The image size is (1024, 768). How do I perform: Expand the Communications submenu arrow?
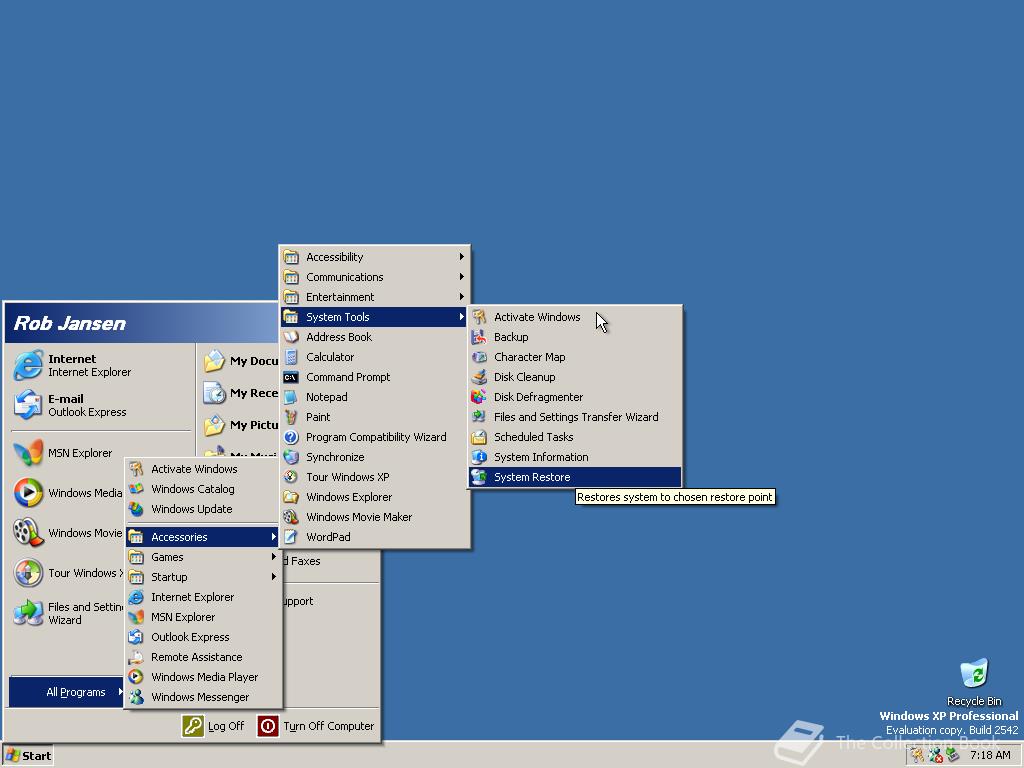tap(462, 277)
